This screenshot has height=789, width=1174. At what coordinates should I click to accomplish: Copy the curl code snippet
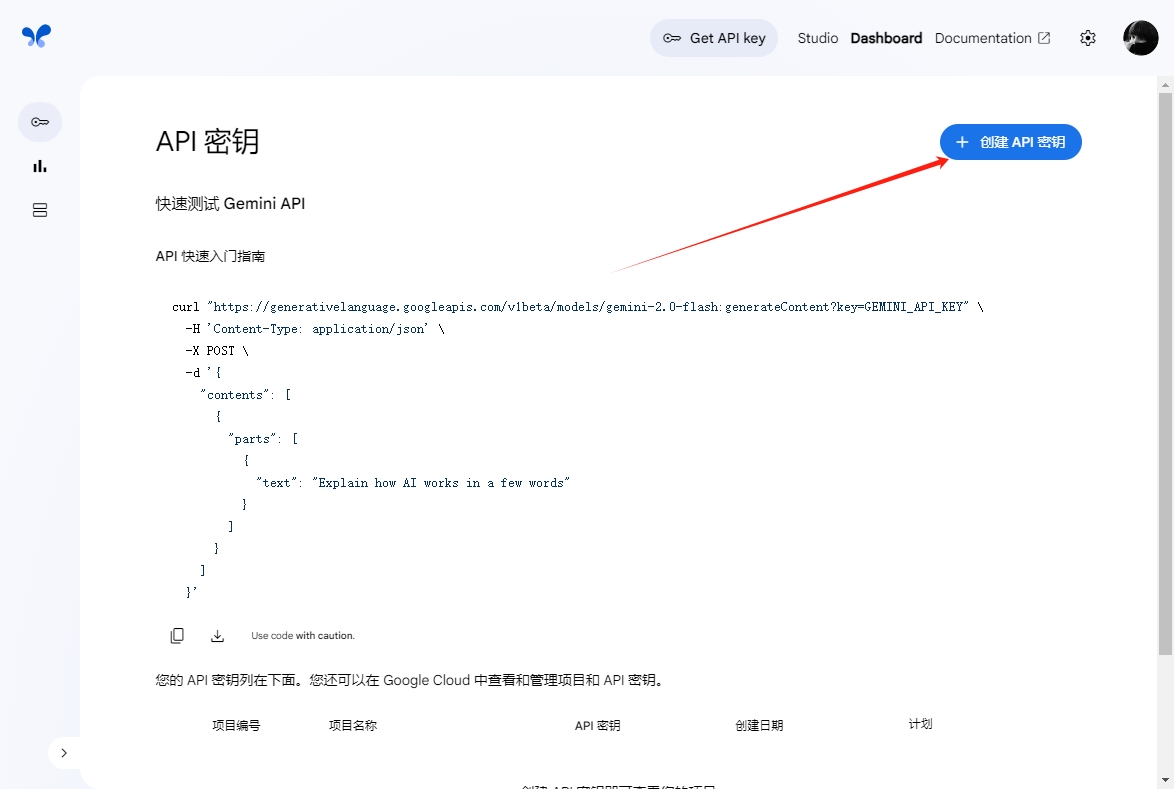click(177, 636)
